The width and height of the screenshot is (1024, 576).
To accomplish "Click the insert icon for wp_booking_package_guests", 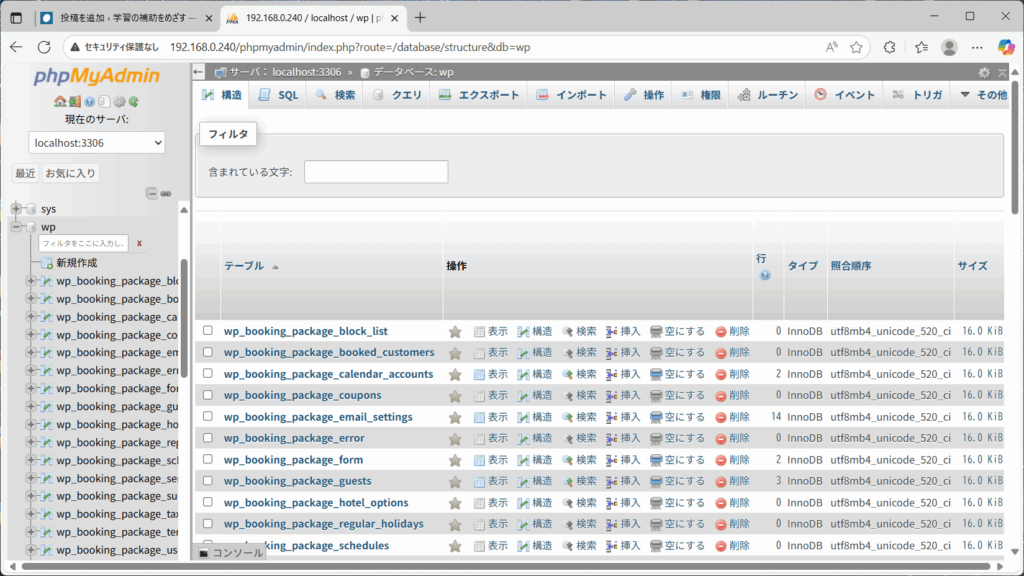I will 612,481.
